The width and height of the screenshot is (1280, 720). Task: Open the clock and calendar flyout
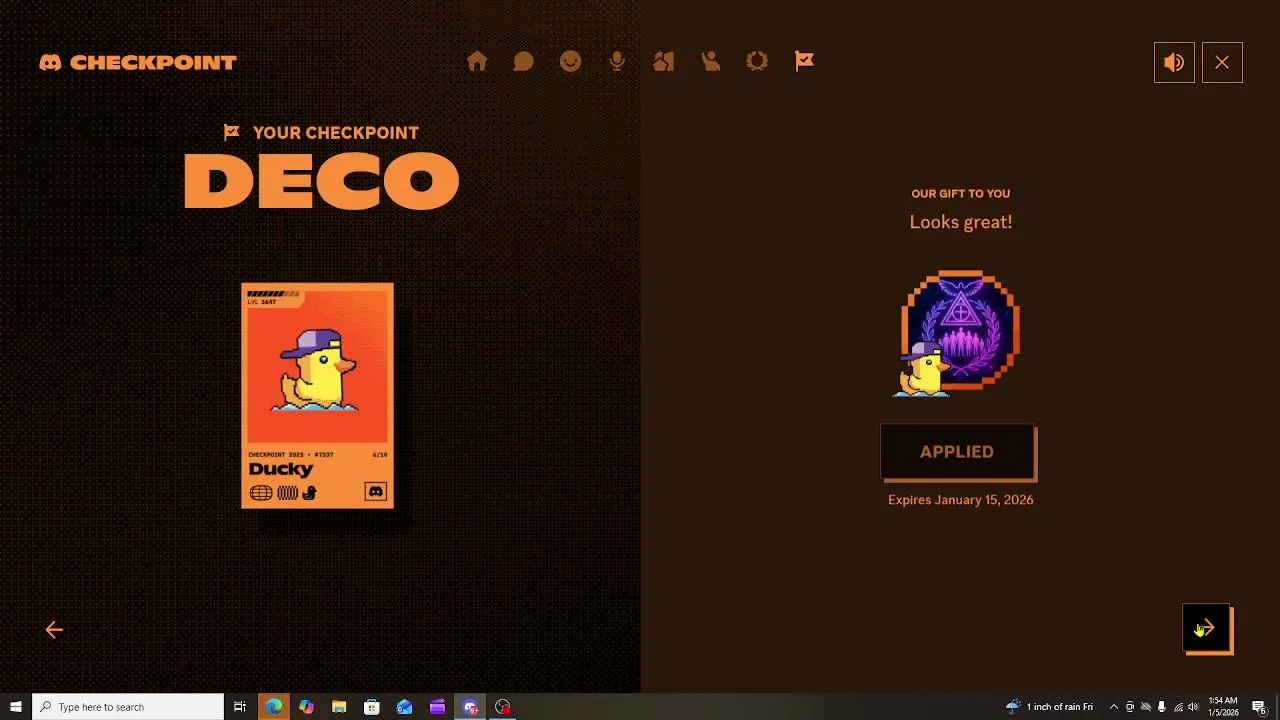point(1223,707)
